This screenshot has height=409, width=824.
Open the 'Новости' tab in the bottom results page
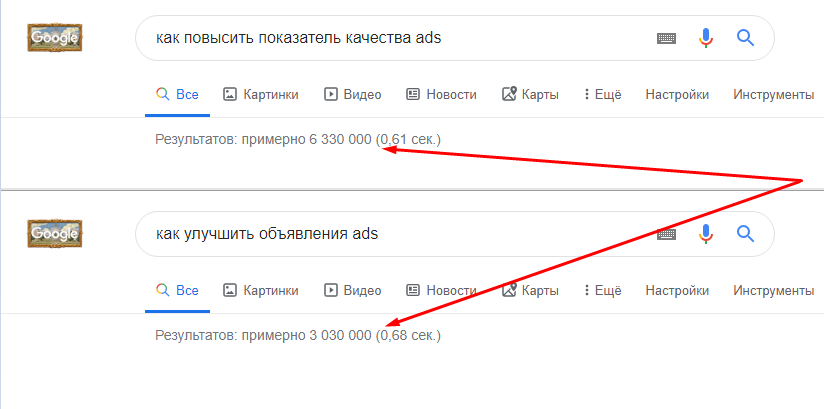click(441, 291)
